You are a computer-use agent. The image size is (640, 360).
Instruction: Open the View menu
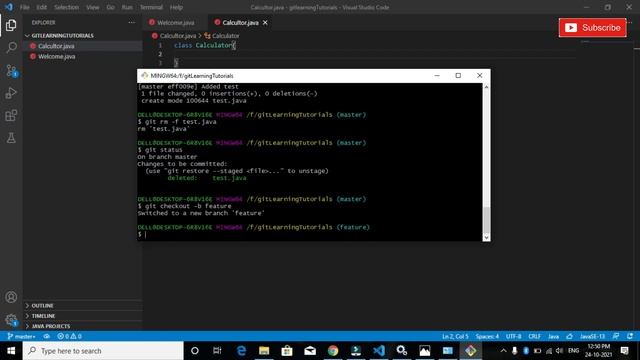pyautogui.click(x=93, y=7)
